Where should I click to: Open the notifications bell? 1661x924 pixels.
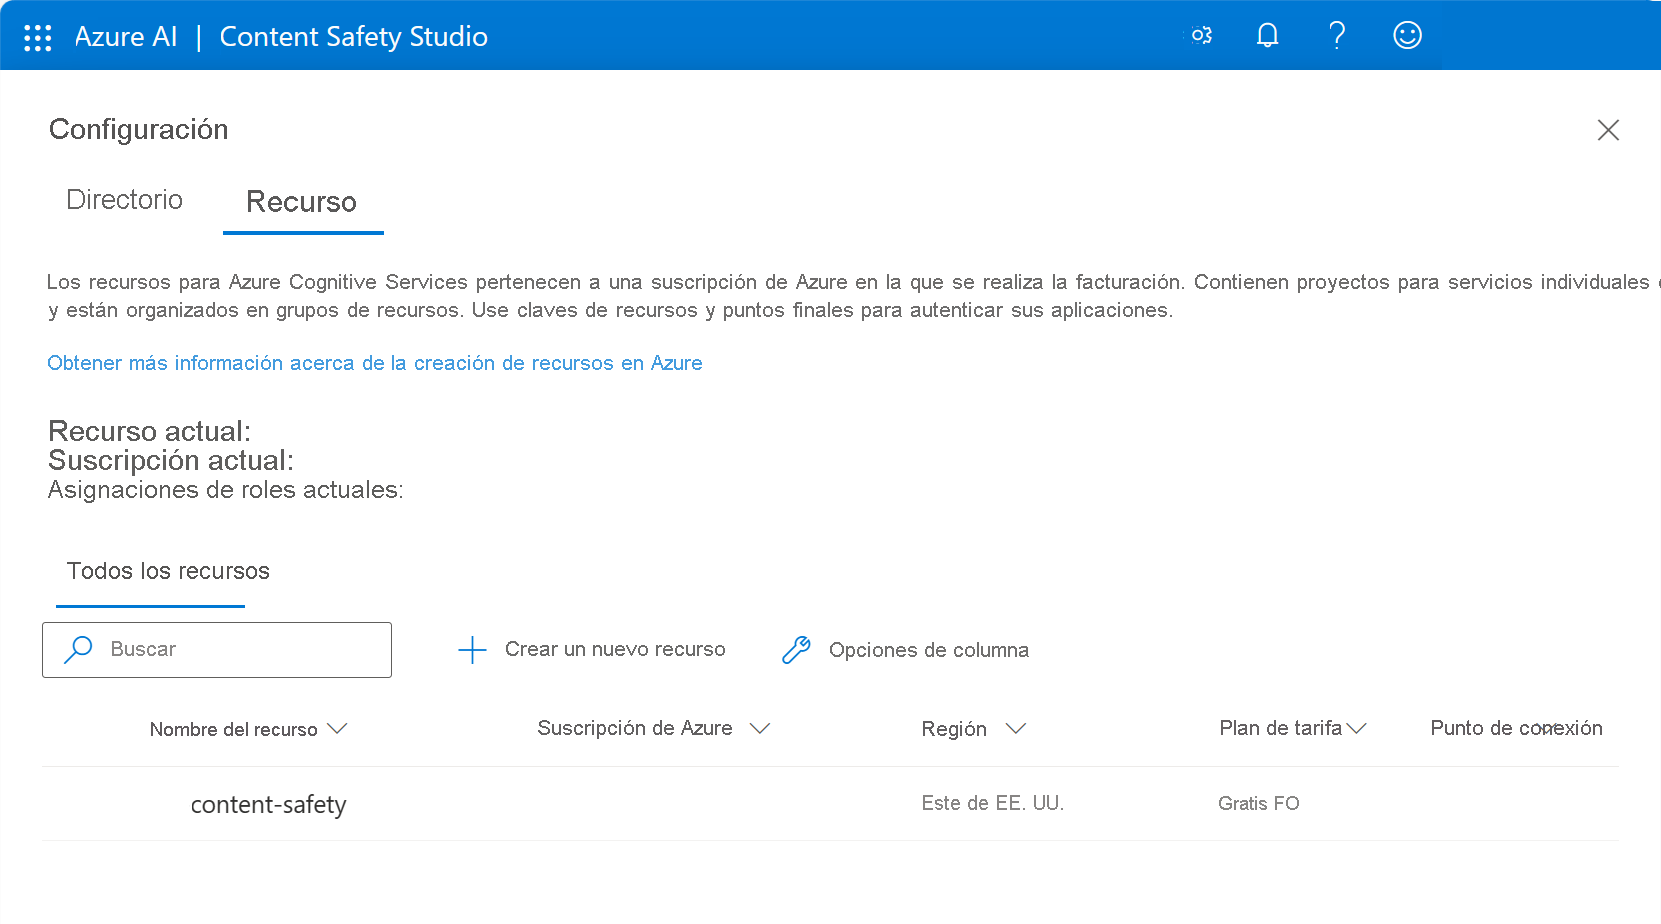pyautogui.click(x=1267, y=36)
